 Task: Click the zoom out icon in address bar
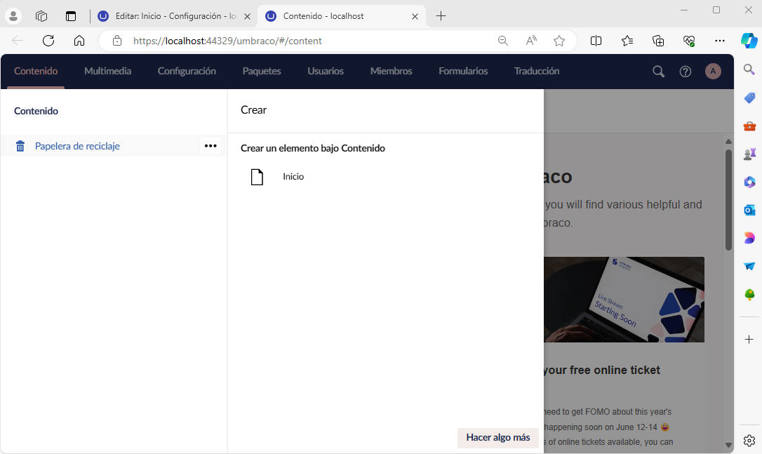tap(503, 41)
